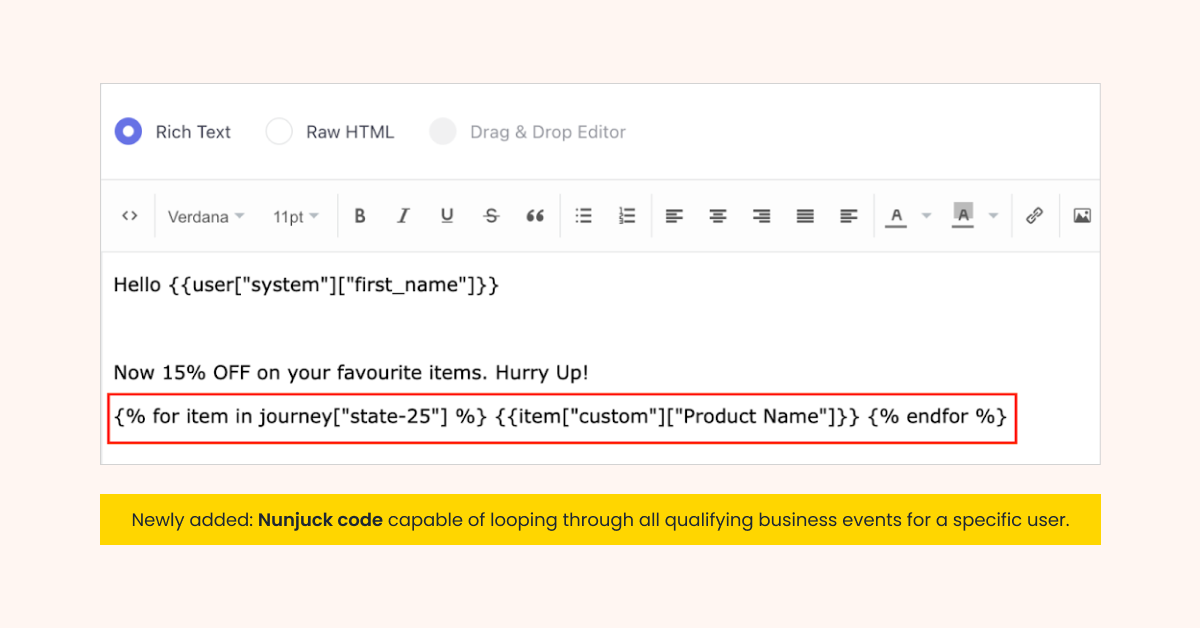Select the Rich Text radio option
The image size is (1200, 628).
129,132
